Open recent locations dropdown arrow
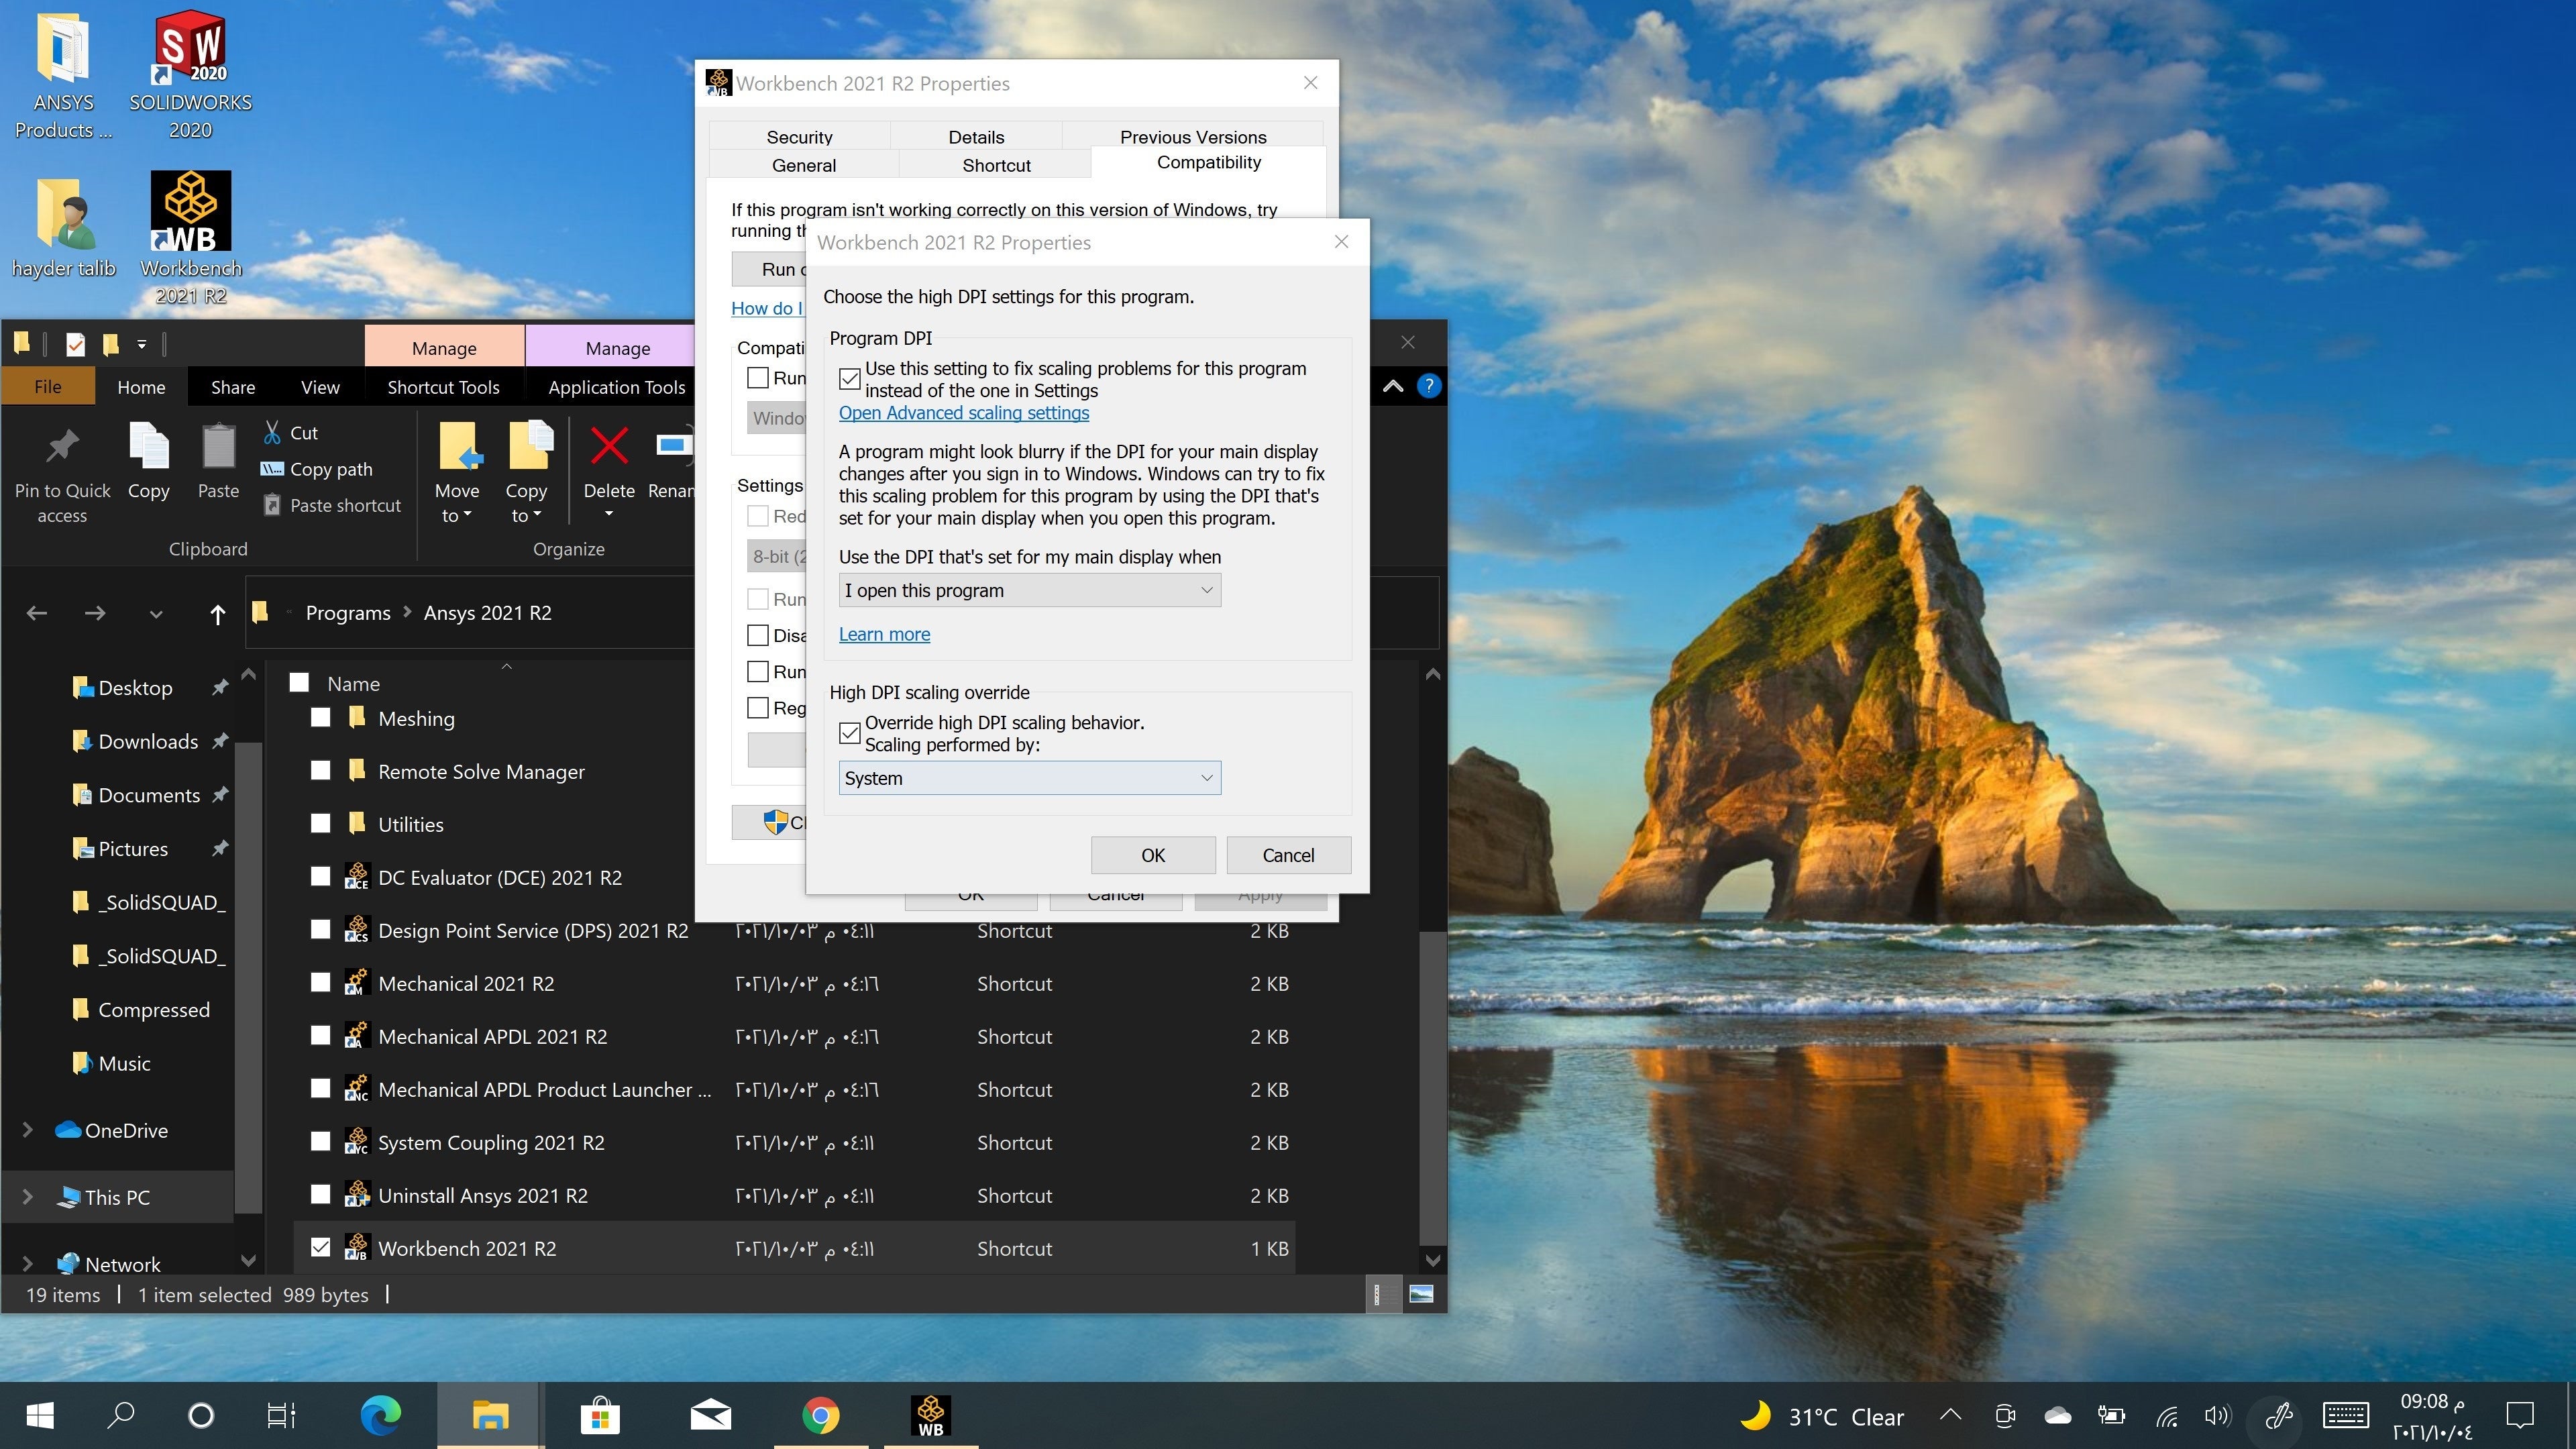2576x1449 pixels. [x=156, y=614]
